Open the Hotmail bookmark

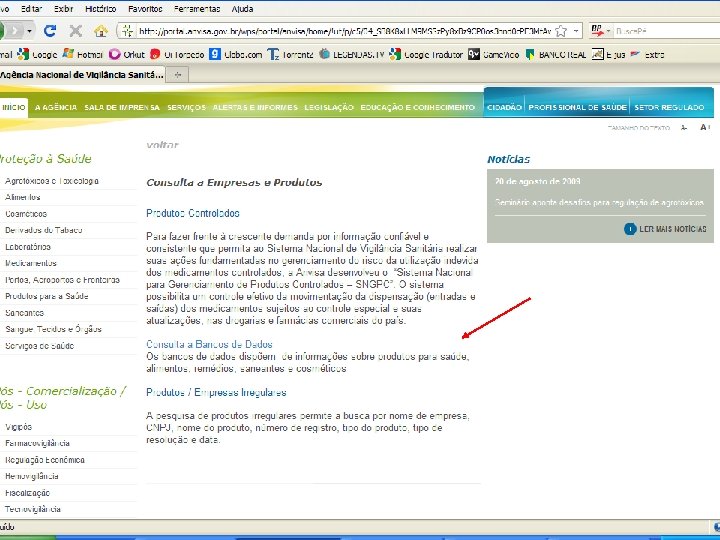pyautogui.click(x=83, y=55)
